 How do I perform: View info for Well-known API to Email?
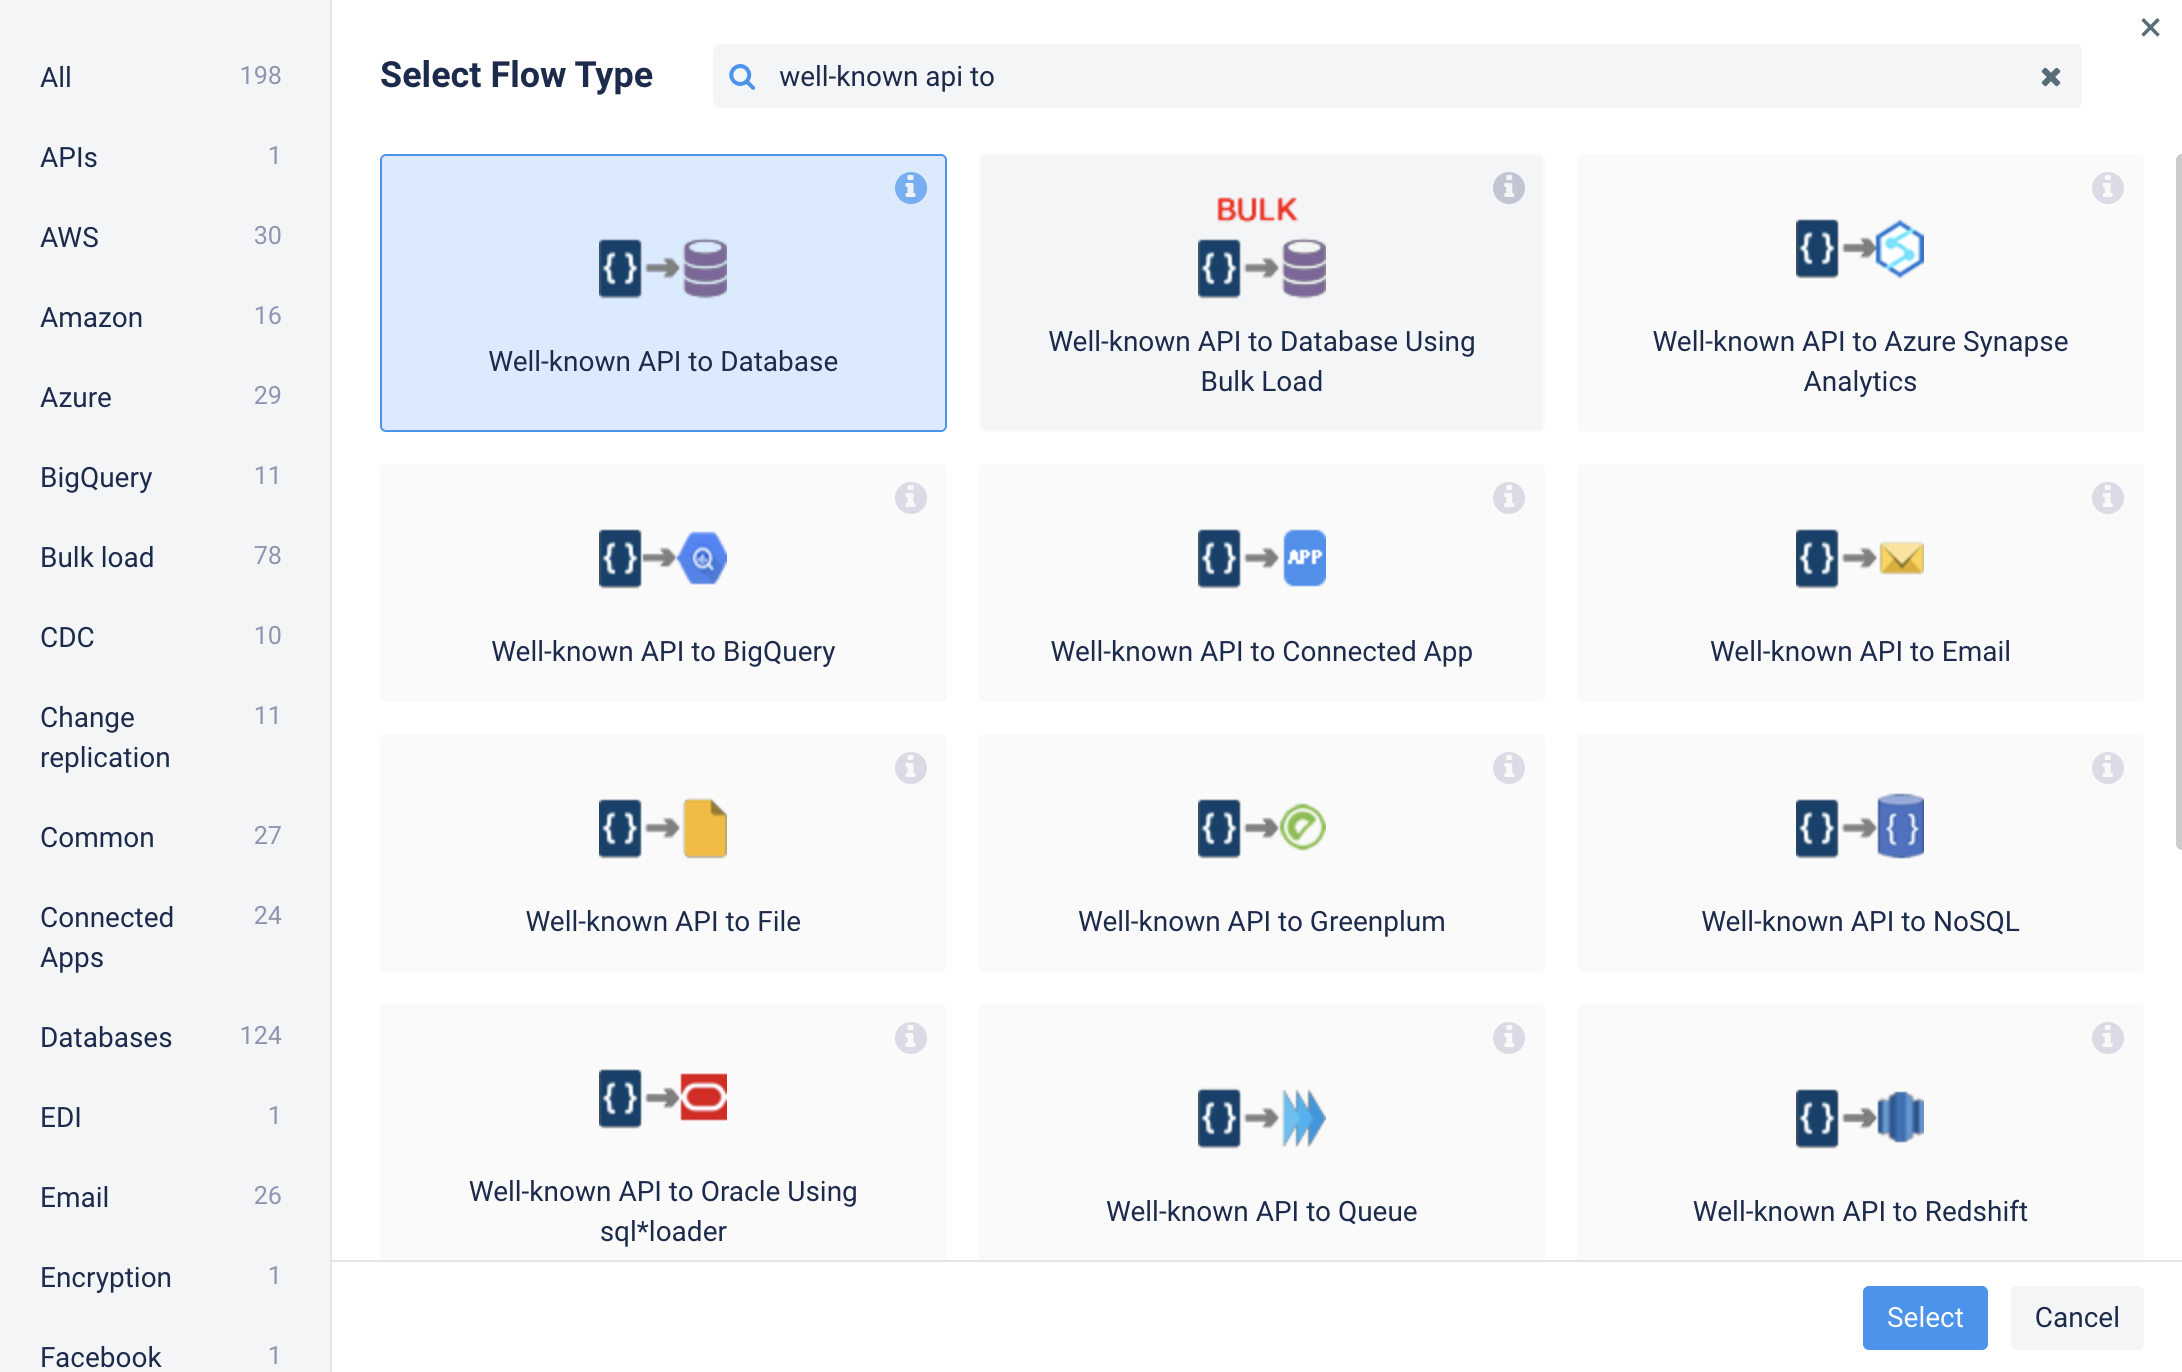click(x=2107, y=498)
